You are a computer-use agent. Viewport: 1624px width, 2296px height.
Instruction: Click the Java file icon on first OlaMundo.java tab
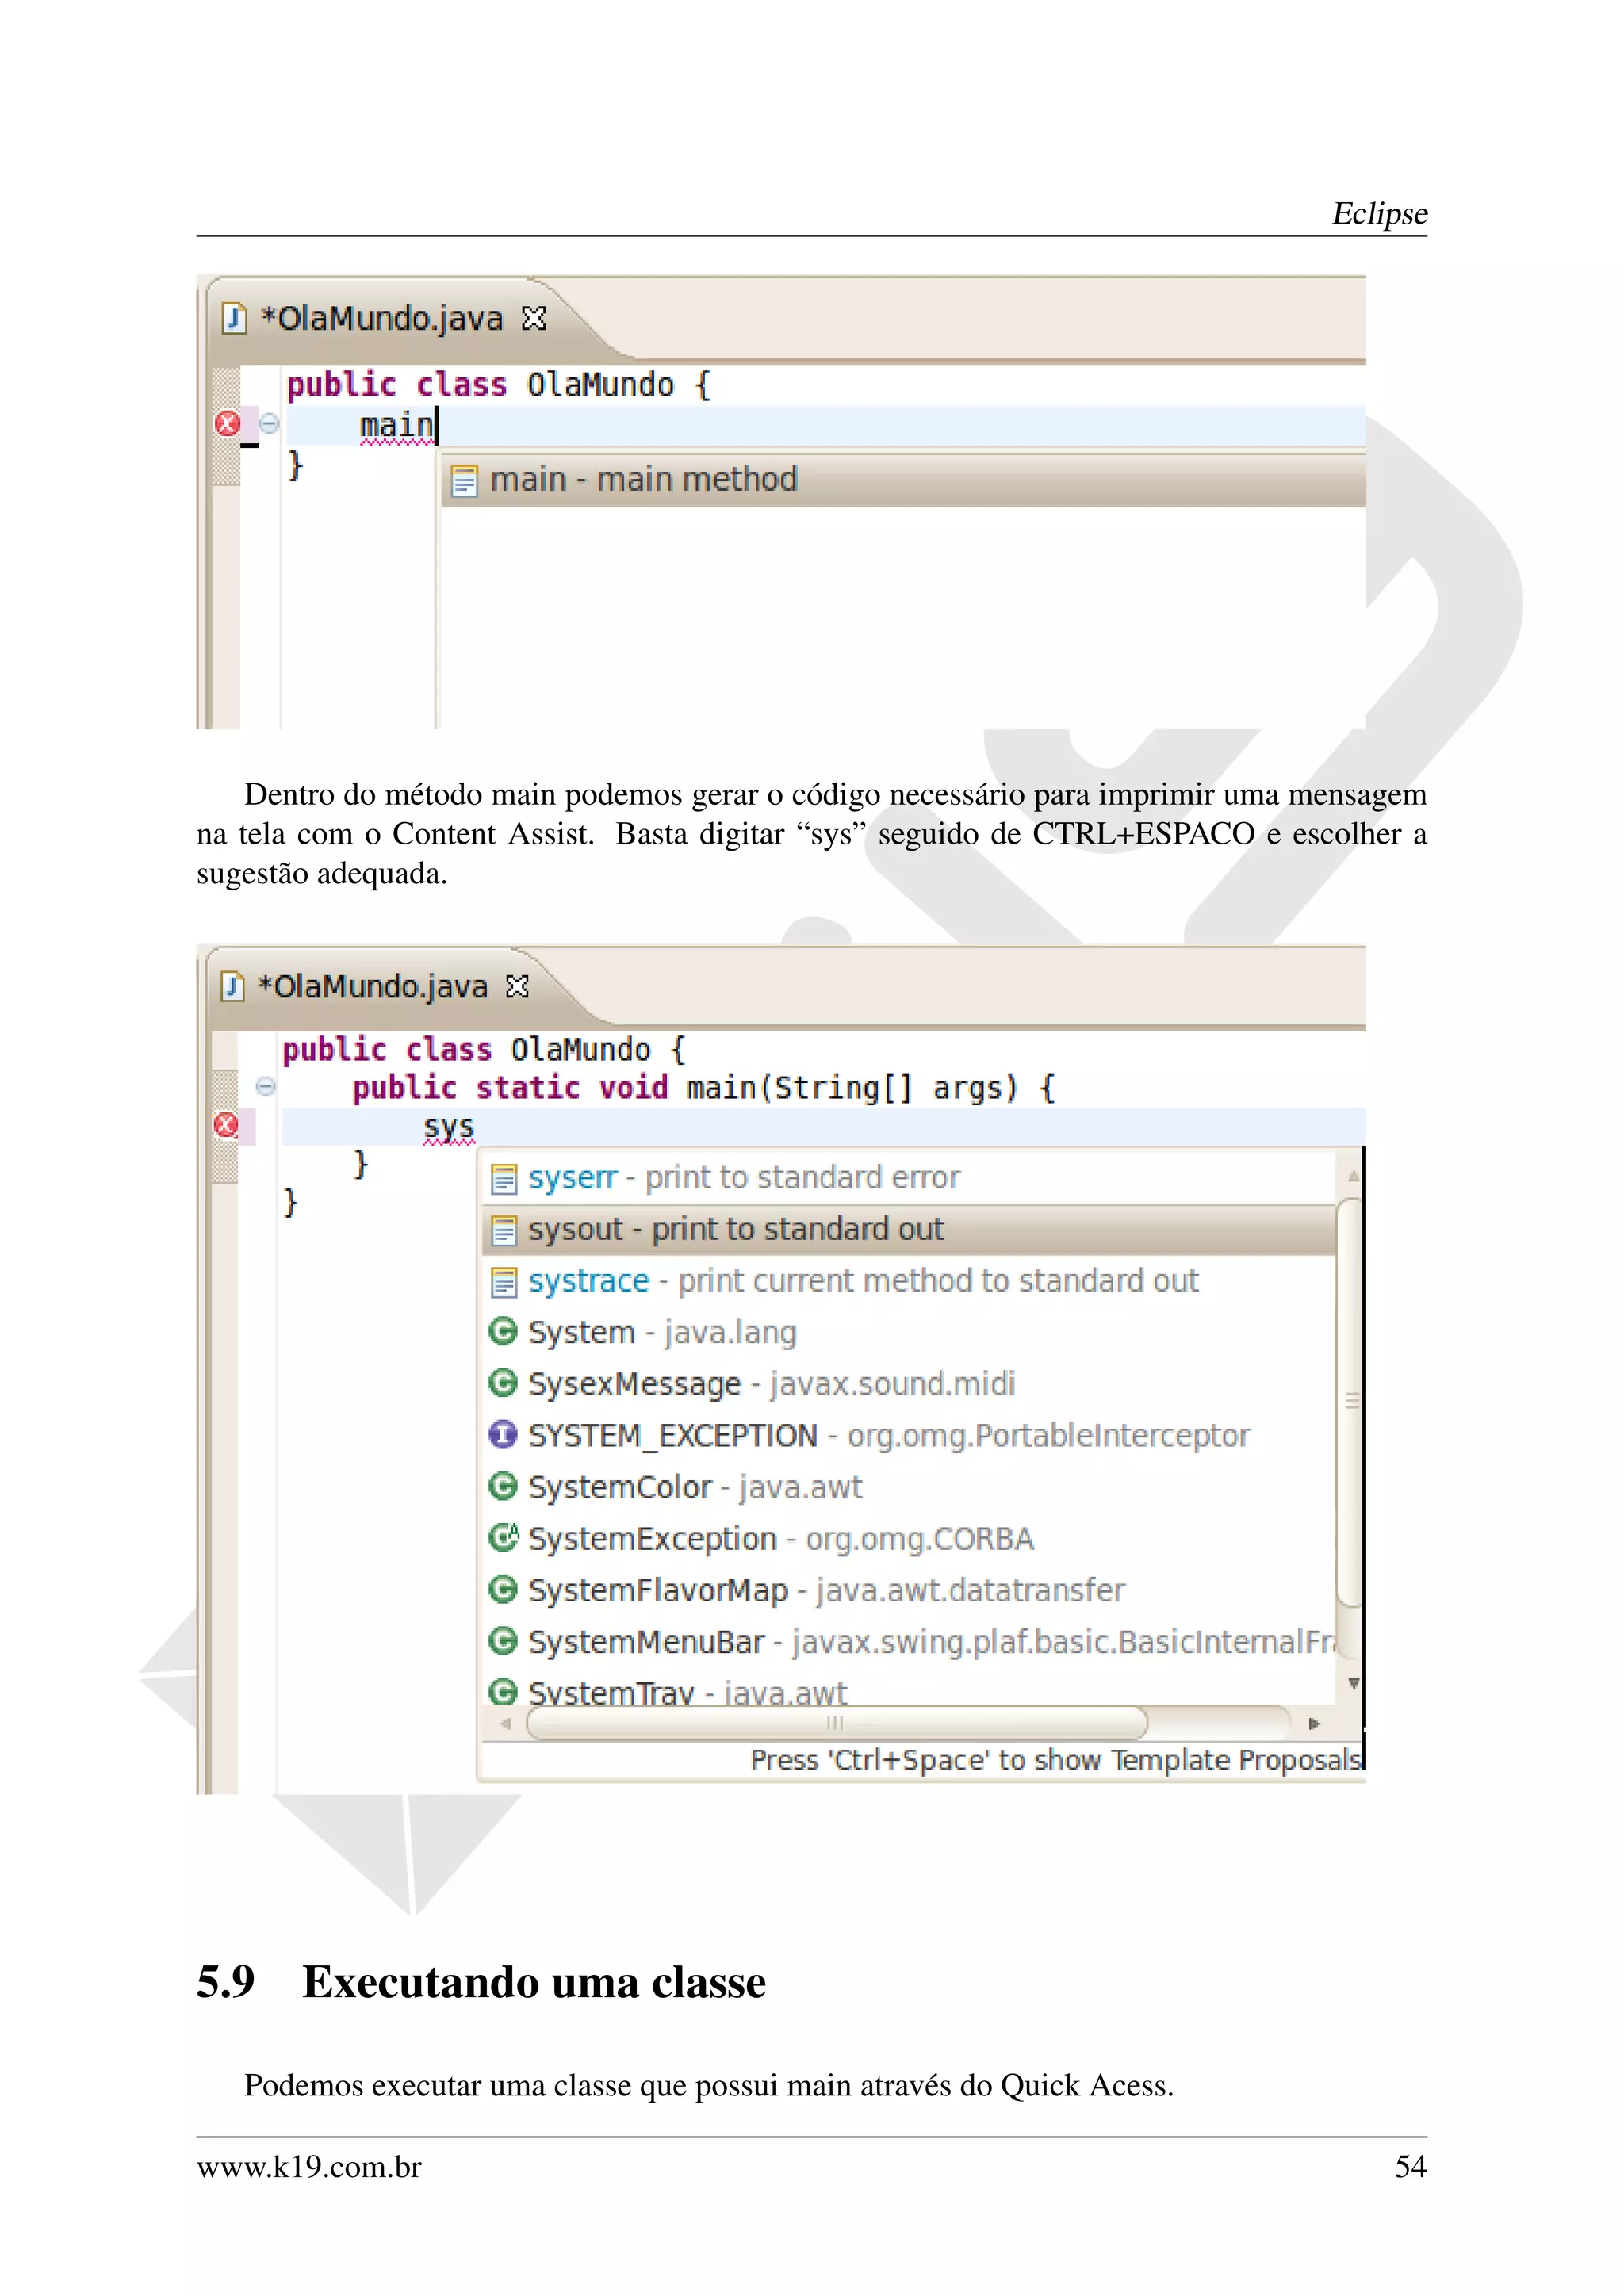[x=233, y=319]
